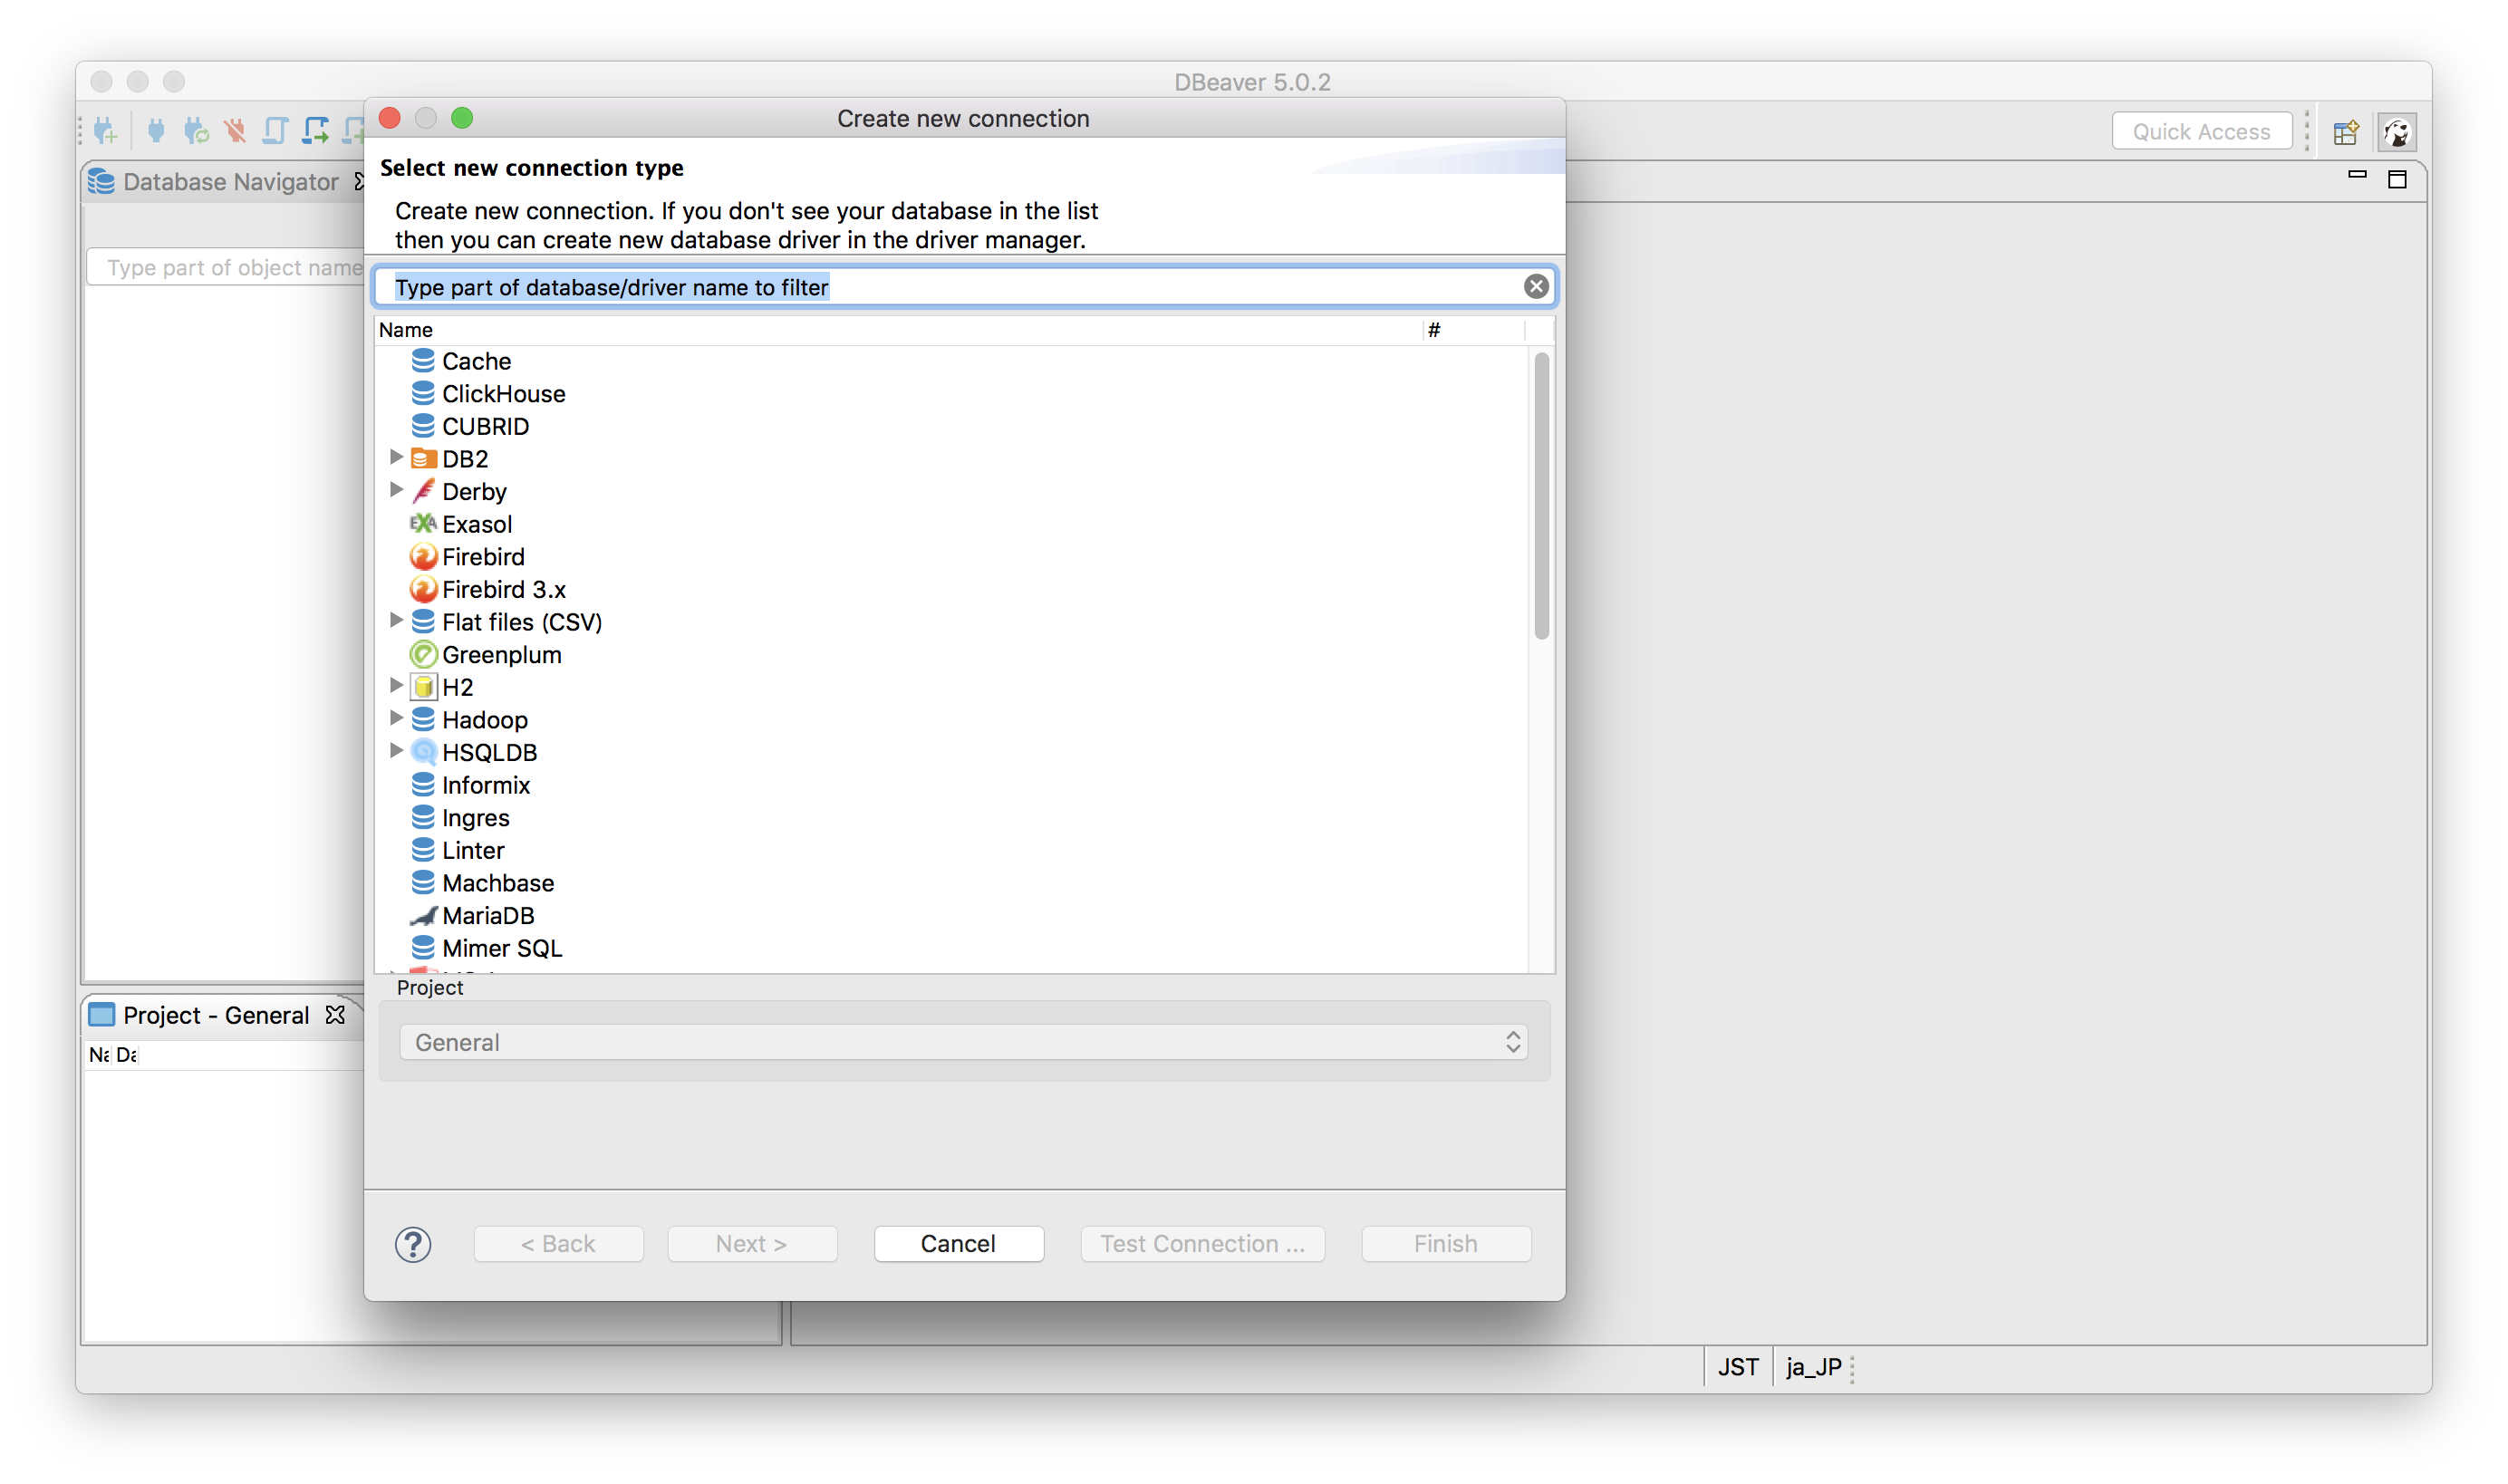2508x1484 pixels.
Task: Select Firebird in the driver list
Action: pos(483,556)
